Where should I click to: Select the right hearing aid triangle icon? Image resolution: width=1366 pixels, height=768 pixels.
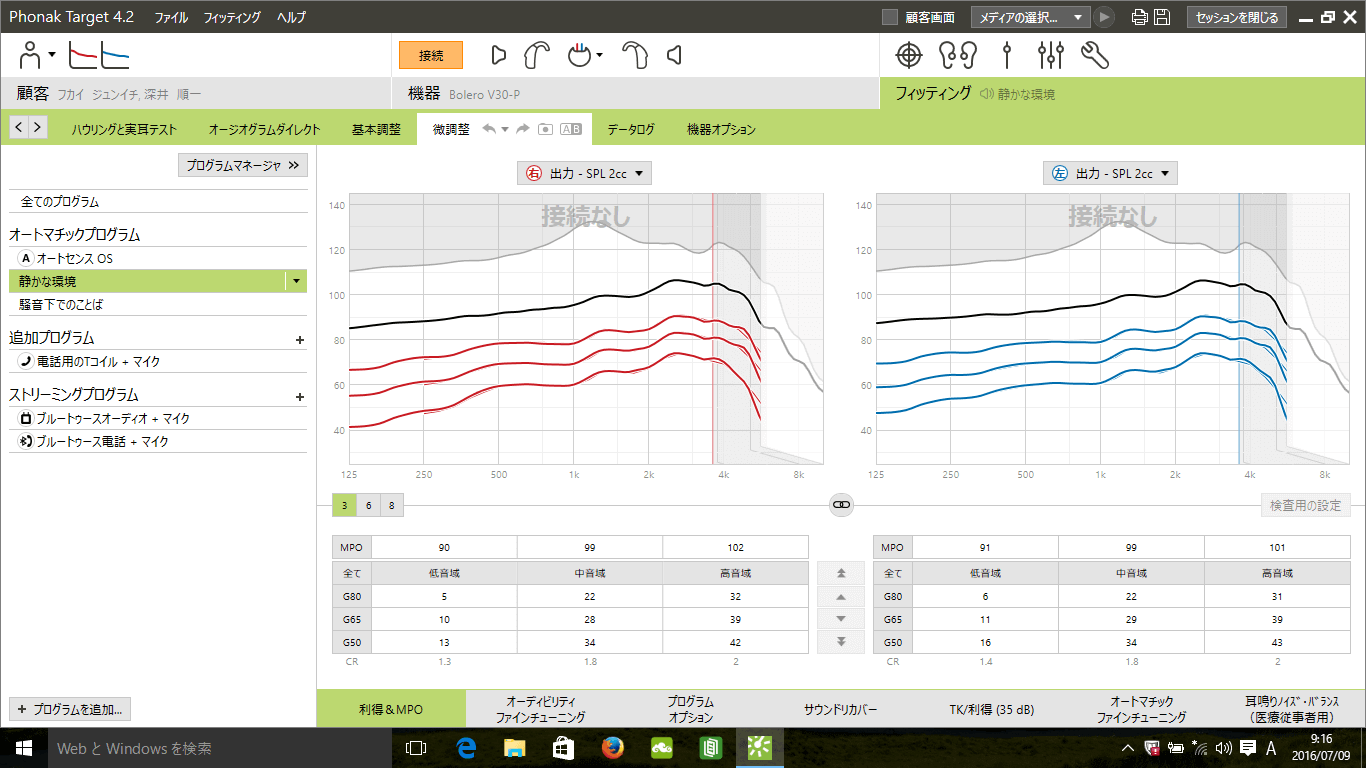pos(499,55)
